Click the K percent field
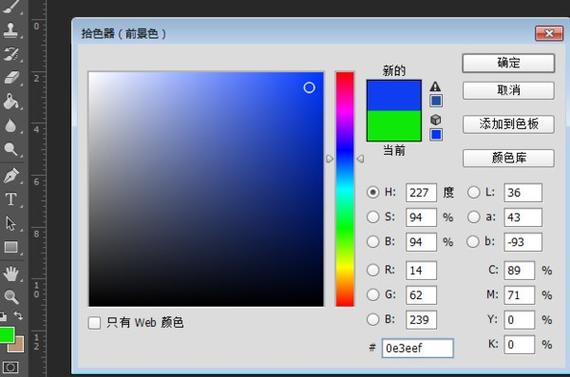Image resolution: width=570 pixels, height=377 pixels. [x=519, y=345]
